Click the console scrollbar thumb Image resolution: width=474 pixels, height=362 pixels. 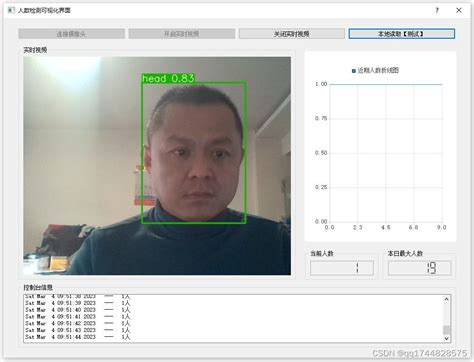point(447,330)
